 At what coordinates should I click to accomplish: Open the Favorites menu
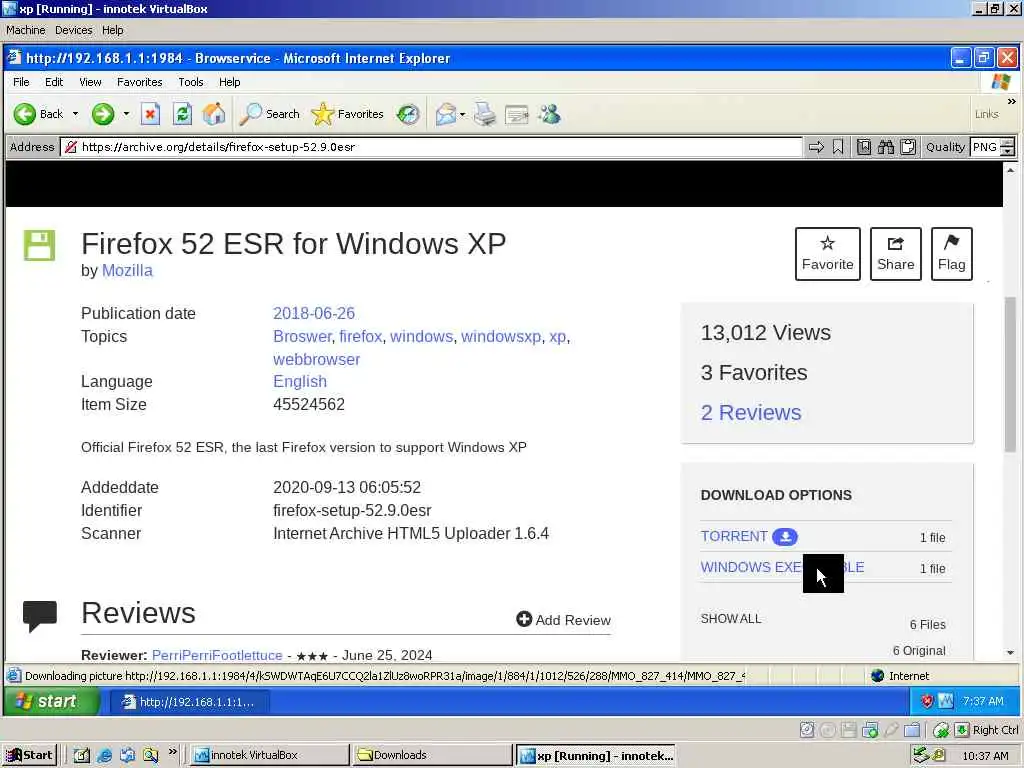click(x=139, y=82)
